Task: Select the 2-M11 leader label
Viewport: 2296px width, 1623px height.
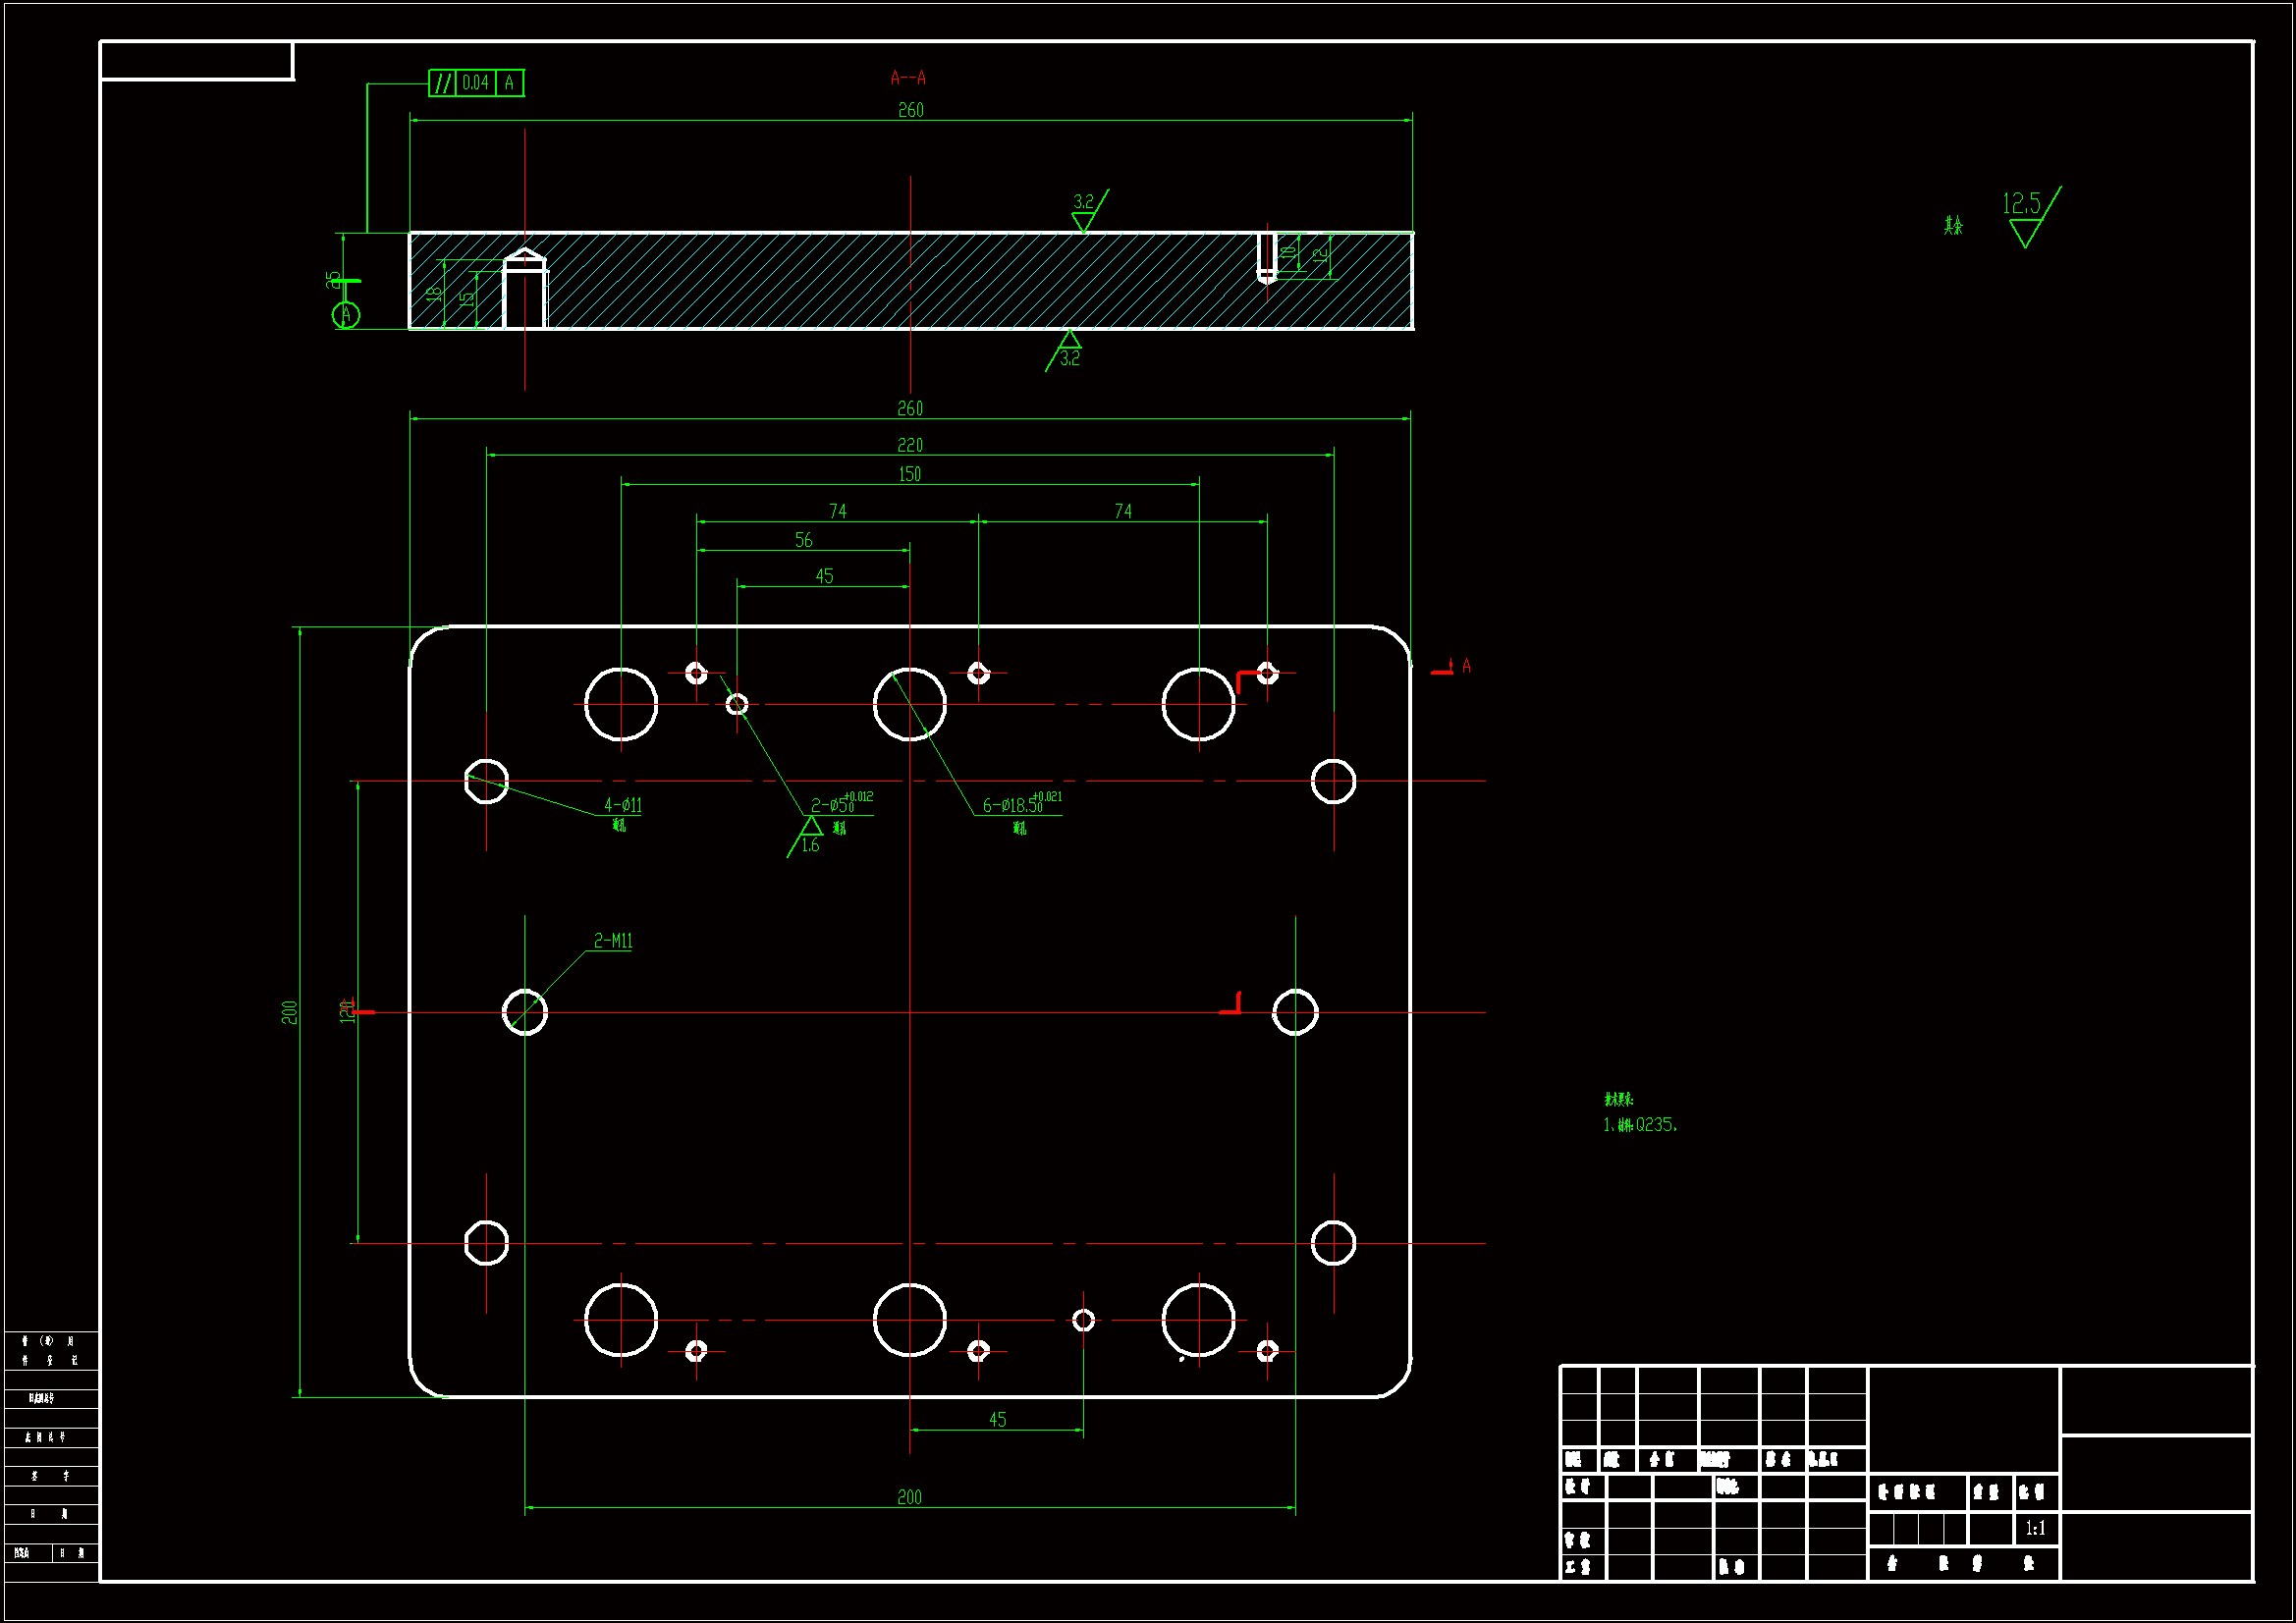Action: coord(613,941)
